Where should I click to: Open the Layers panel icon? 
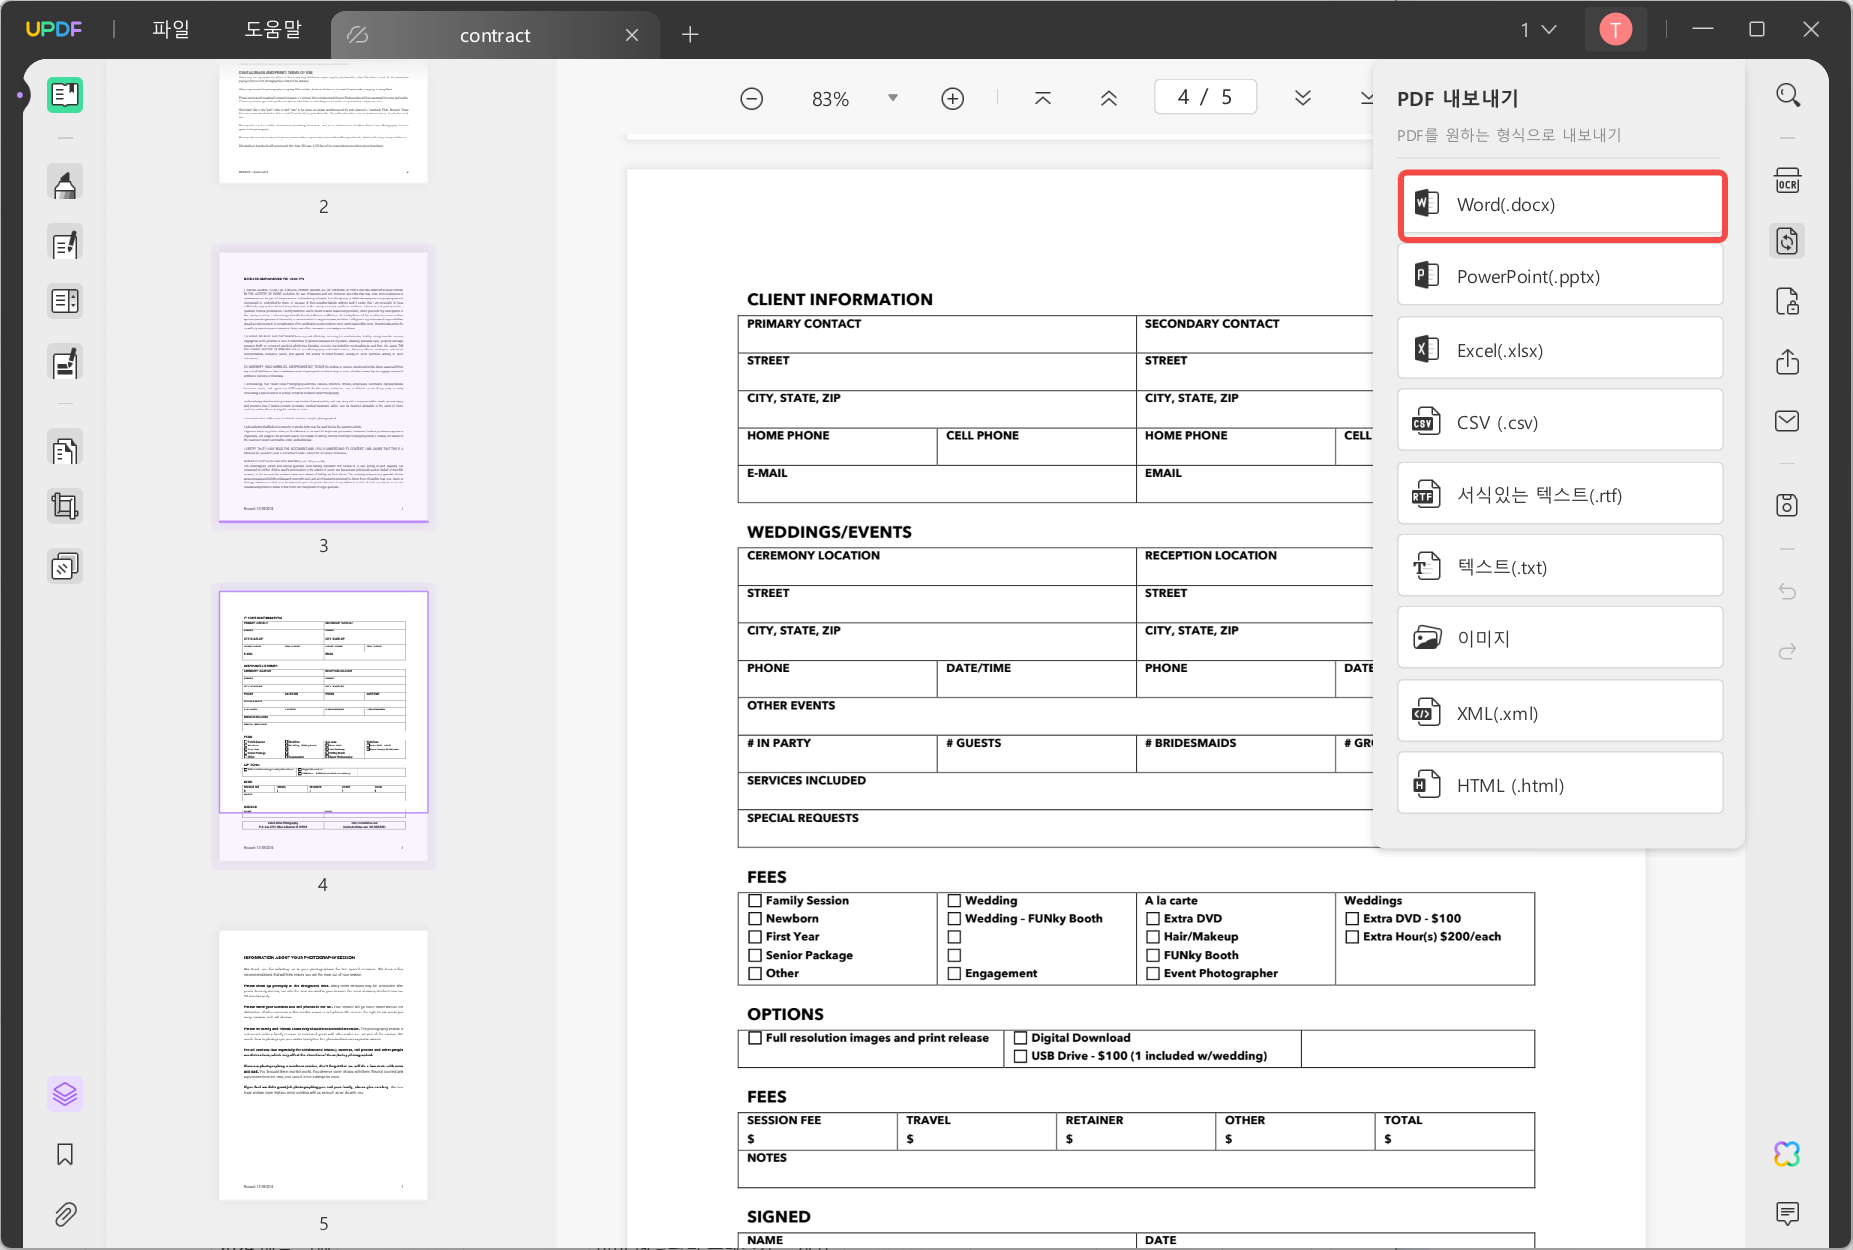tap(65, 1094)
